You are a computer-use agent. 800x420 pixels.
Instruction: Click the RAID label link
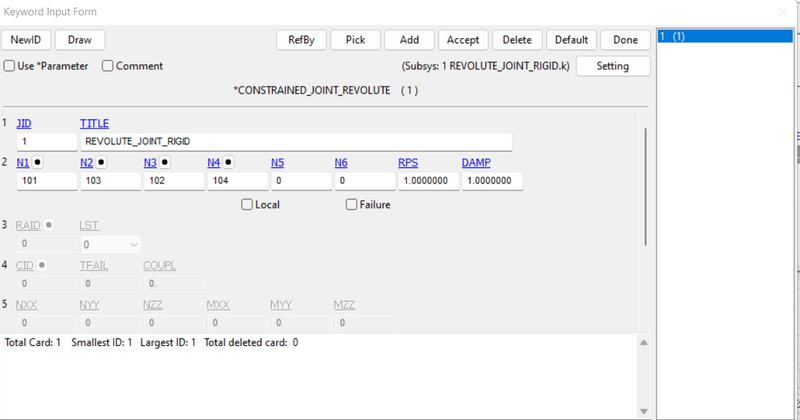click(x=28, y=226)
